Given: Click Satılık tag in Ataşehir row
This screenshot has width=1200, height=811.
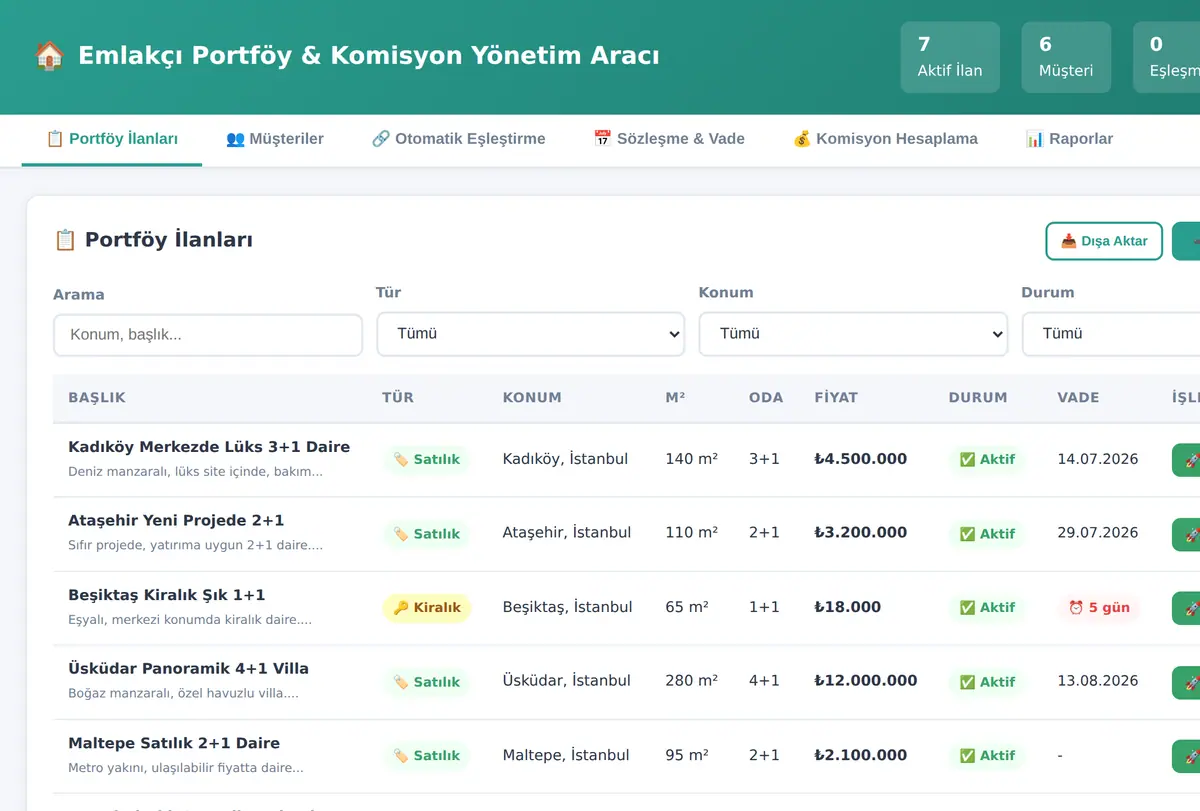Looking at the screenshot, I should [x=426, y=534].
